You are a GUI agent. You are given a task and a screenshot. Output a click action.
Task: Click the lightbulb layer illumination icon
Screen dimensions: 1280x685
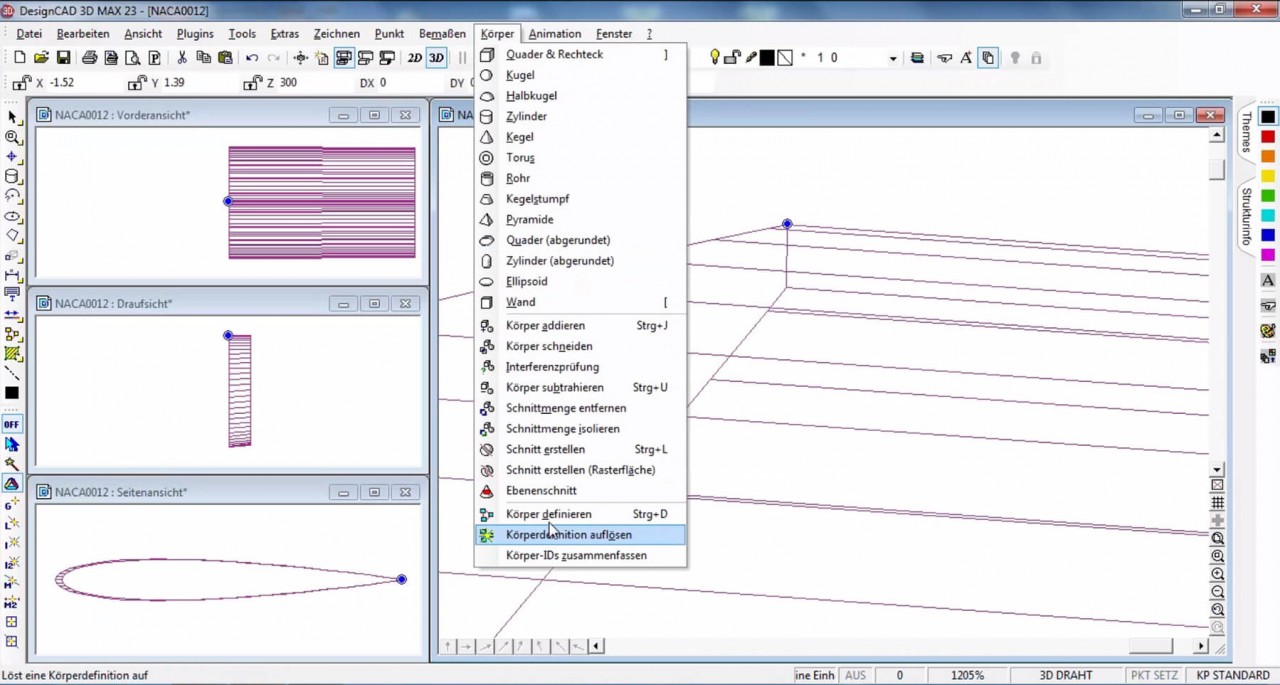tap(715, 57)
